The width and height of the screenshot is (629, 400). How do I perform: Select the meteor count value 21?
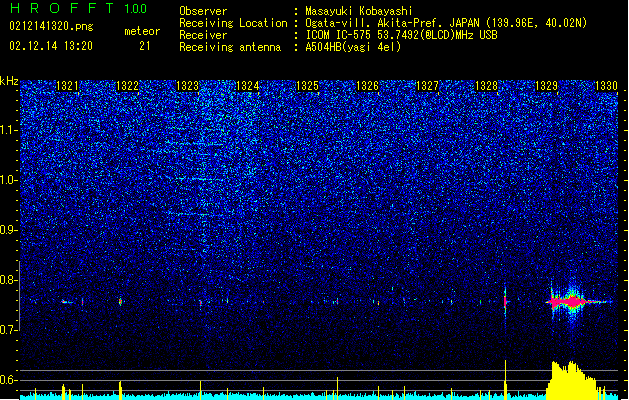point(145,46)
